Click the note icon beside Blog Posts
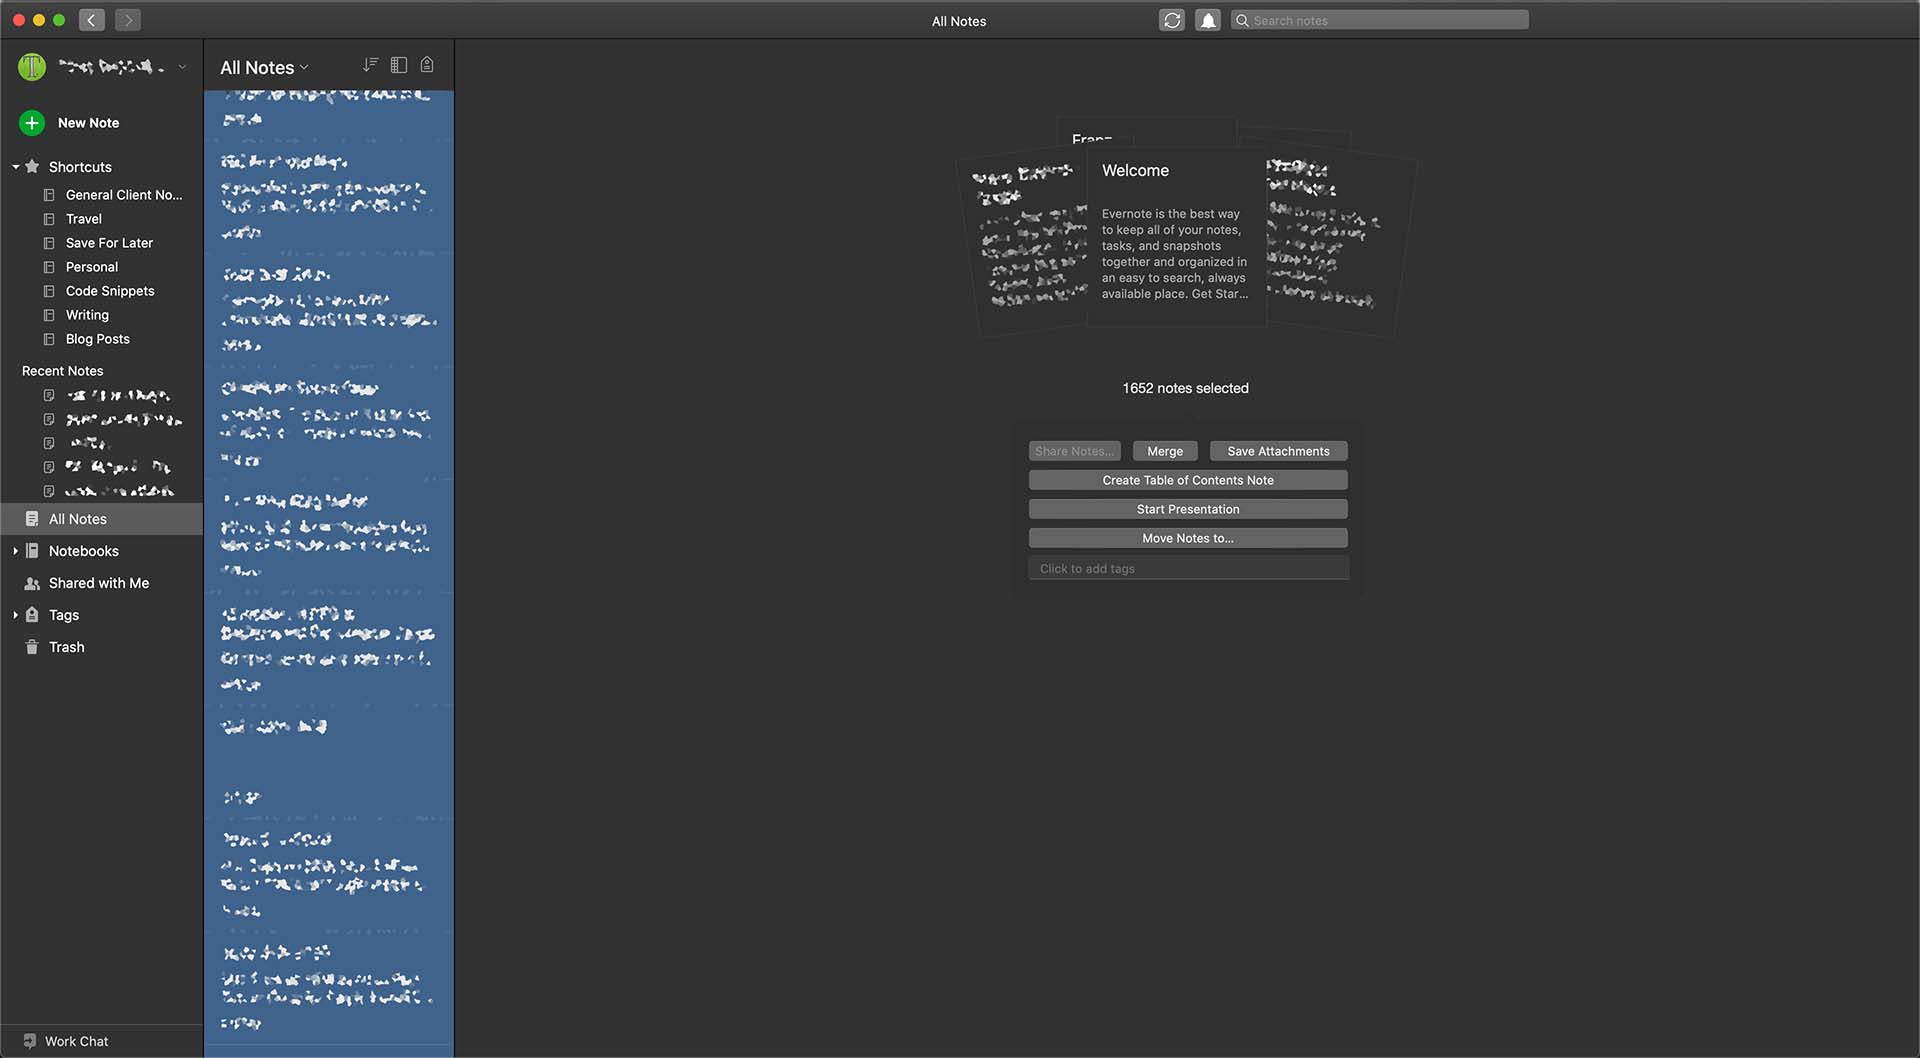 (49, 339)
